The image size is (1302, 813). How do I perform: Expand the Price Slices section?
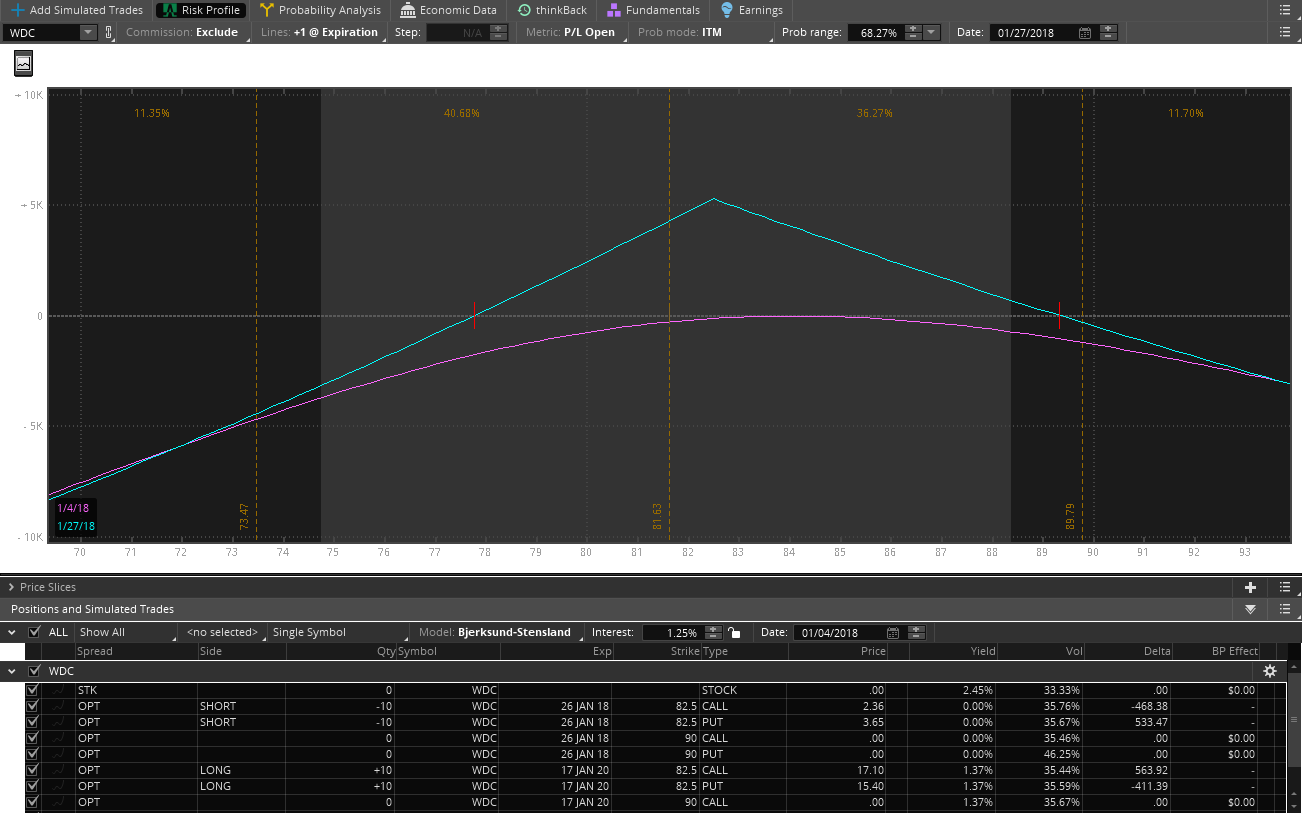pos(12,587)
